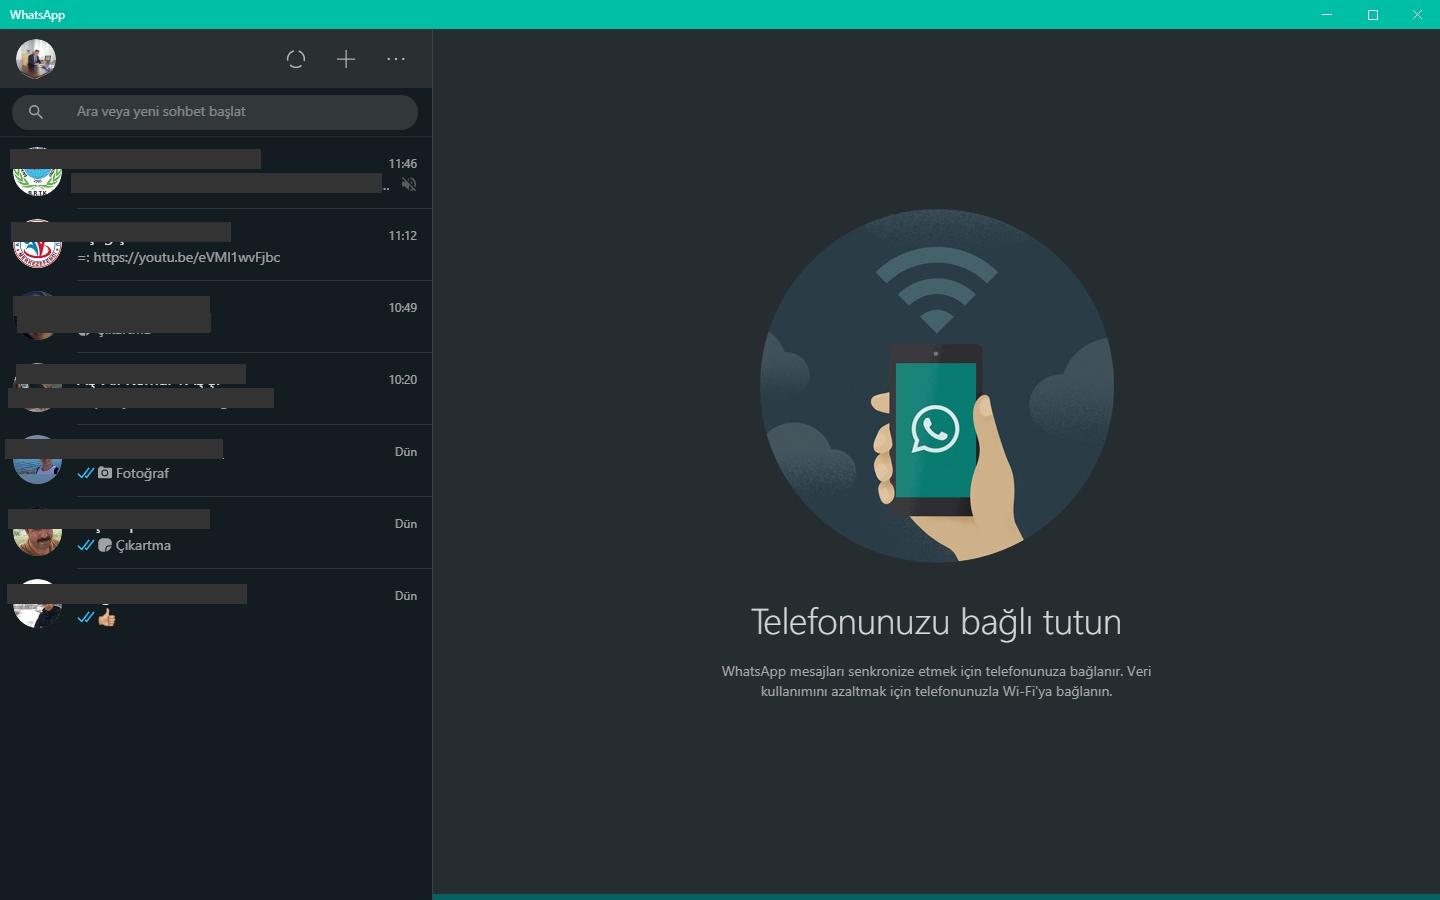Click the avatar of the Fotoğraf chat
Viewport: 1440px width, 900px height.
pyautogui.click(x=37, y=461)
